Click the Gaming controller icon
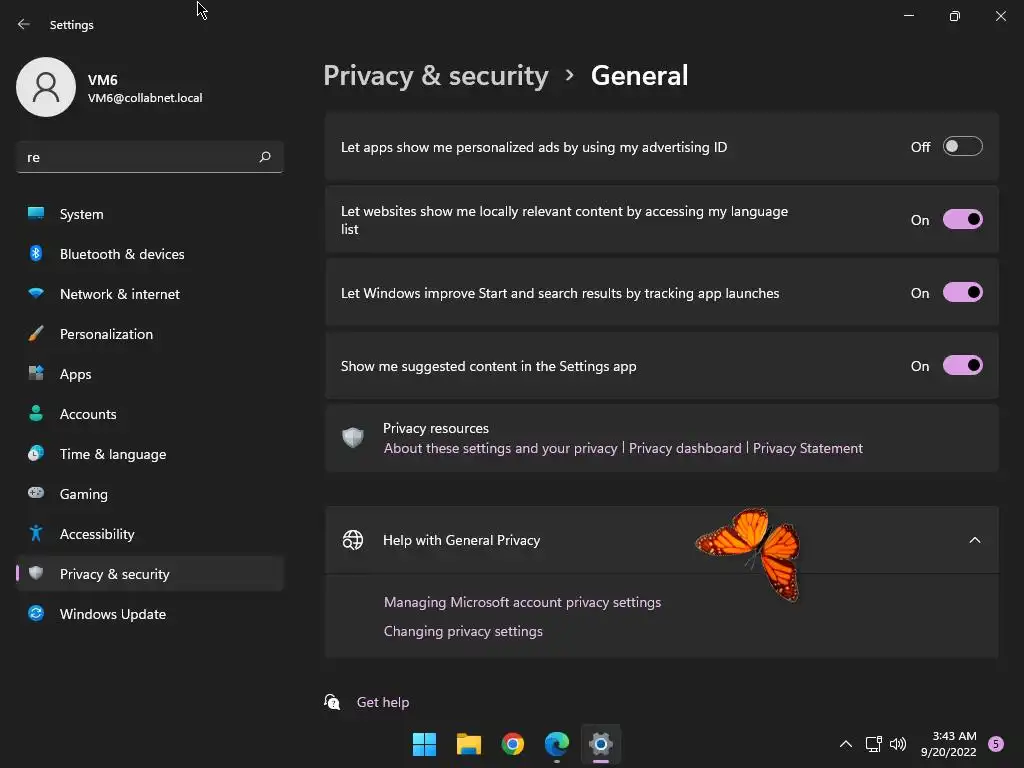The image size is (1024, 768). coord(36,494)
